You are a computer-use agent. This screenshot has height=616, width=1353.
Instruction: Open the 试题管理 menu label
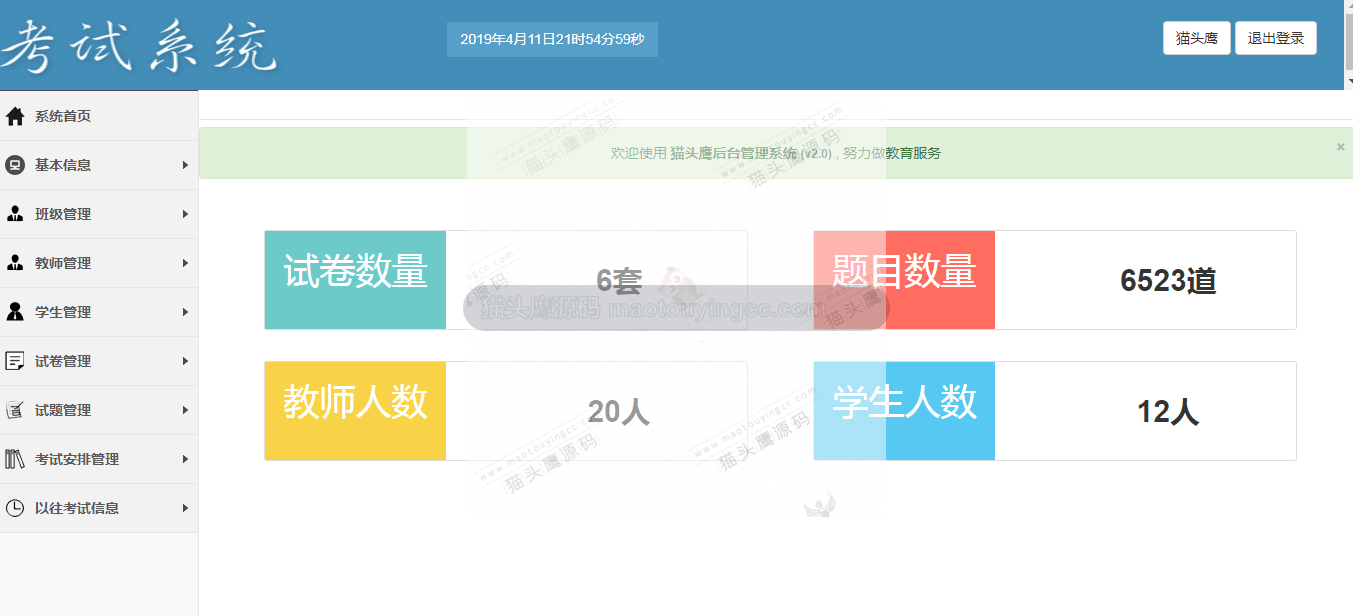pos(63,410)
